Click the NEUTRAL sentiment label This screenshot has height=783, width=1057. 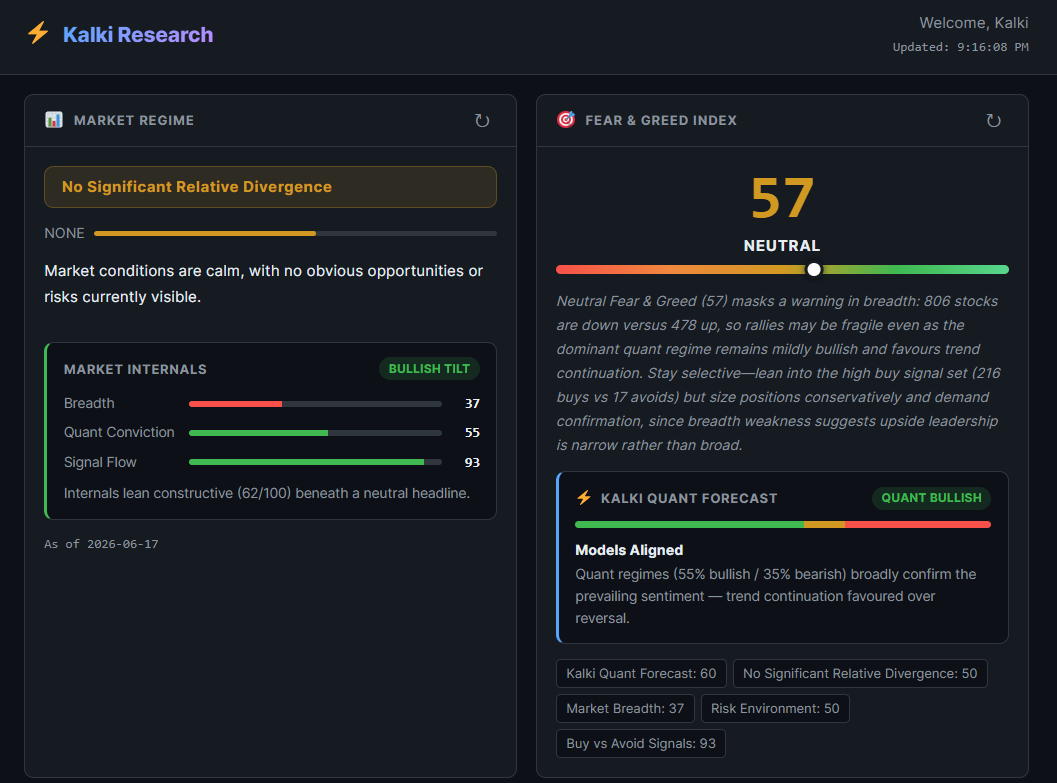782,245
